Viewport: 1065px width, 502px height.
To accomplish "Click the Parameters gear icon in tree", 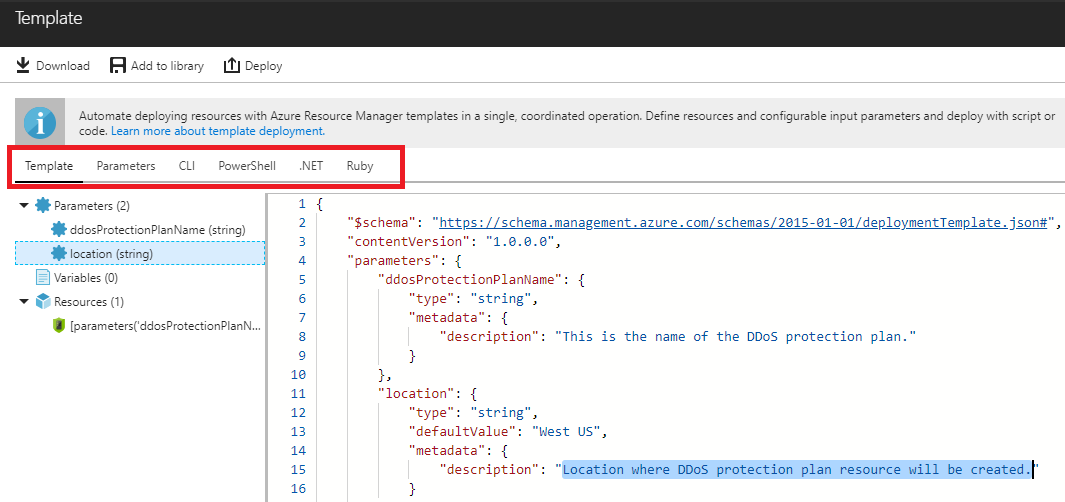I will pyautogui.click(x=43, y=205).
